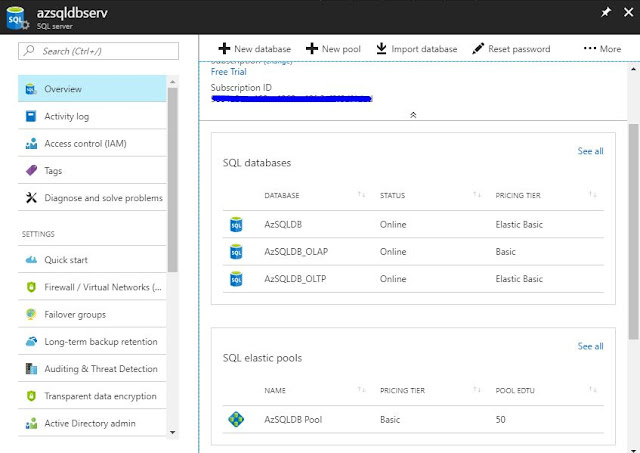The image size is (640, 453).
Task: Open Activity log
Action: (x=92, y=116)
